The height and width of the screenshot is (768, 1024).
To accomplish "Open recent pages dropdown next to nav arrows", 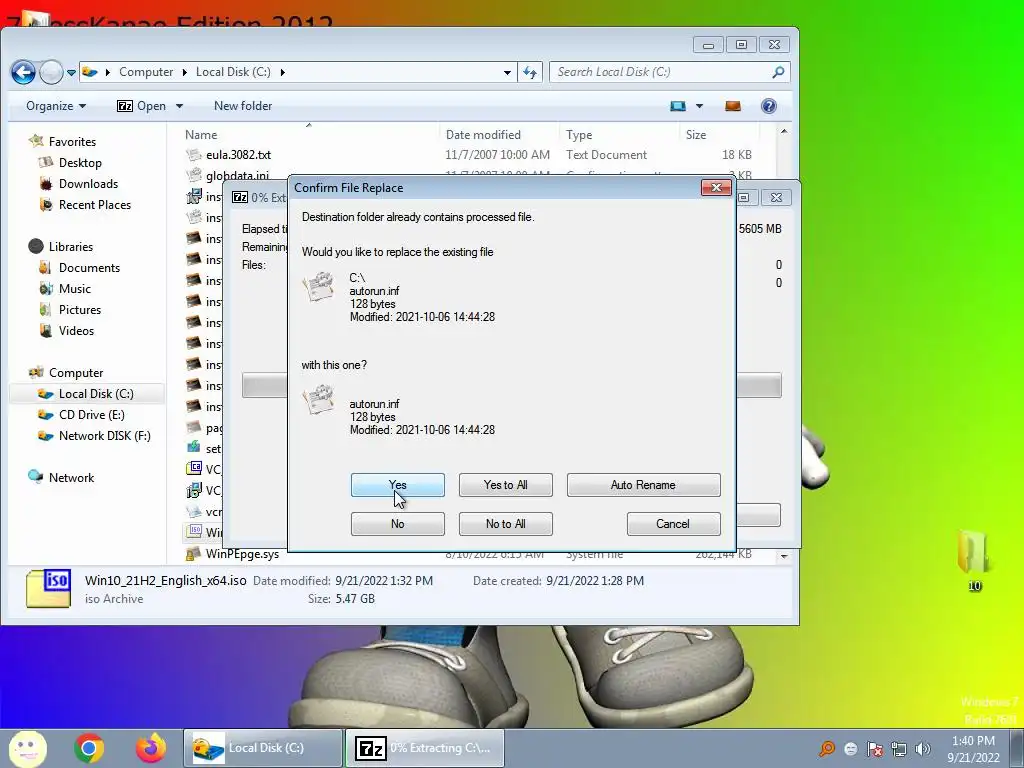I will pyautogui.click(x=71, y=72).
